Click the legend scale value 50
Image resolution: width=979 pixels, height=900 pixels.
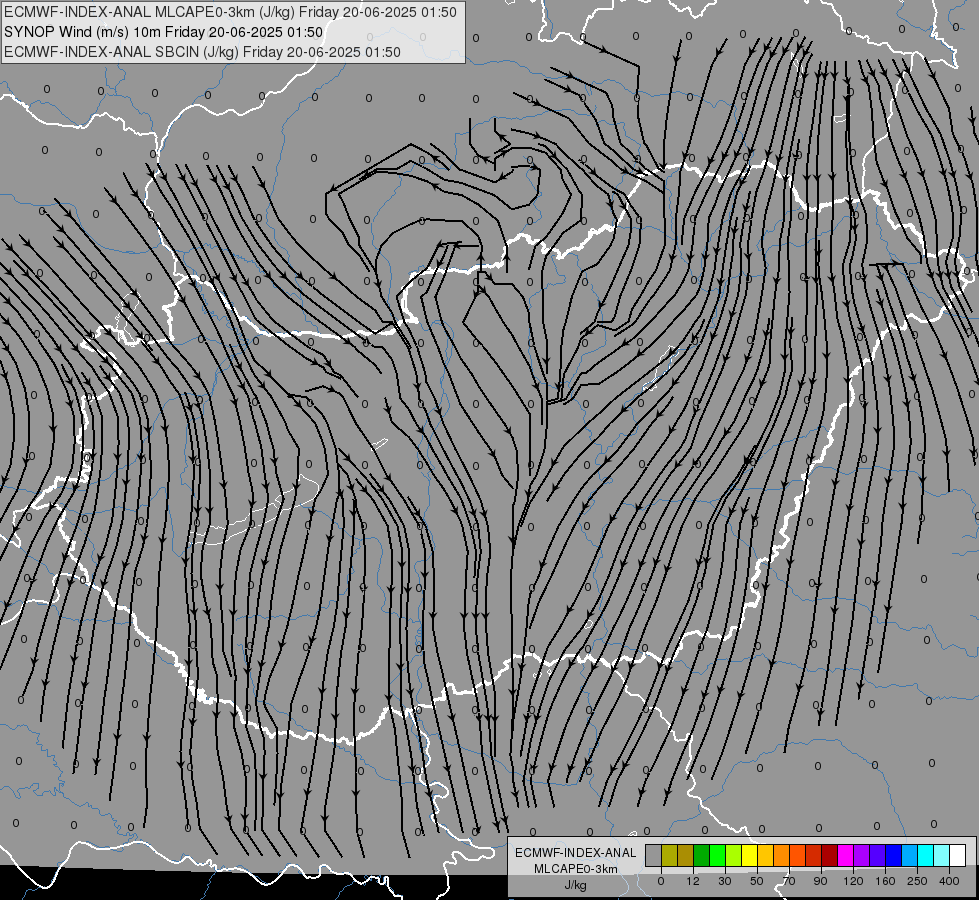click(757, 881)
